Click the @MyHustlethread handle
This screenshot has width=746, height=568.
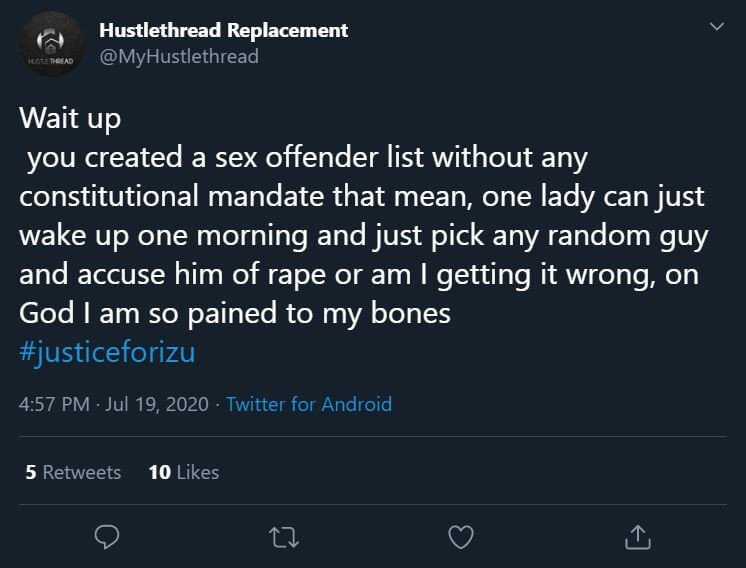(179, 57)
